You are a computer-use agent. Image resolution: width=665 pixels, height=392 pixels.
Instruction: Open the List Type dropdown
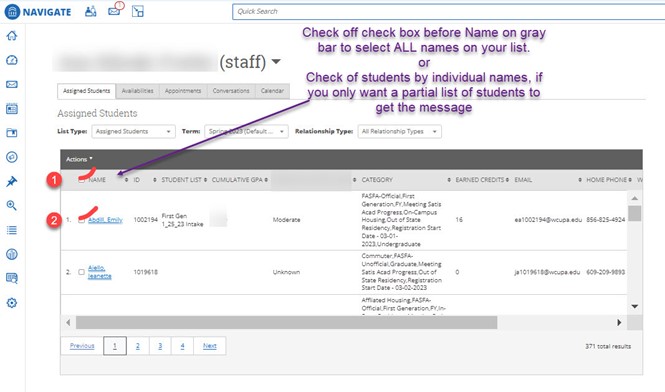tap(133, 132)
